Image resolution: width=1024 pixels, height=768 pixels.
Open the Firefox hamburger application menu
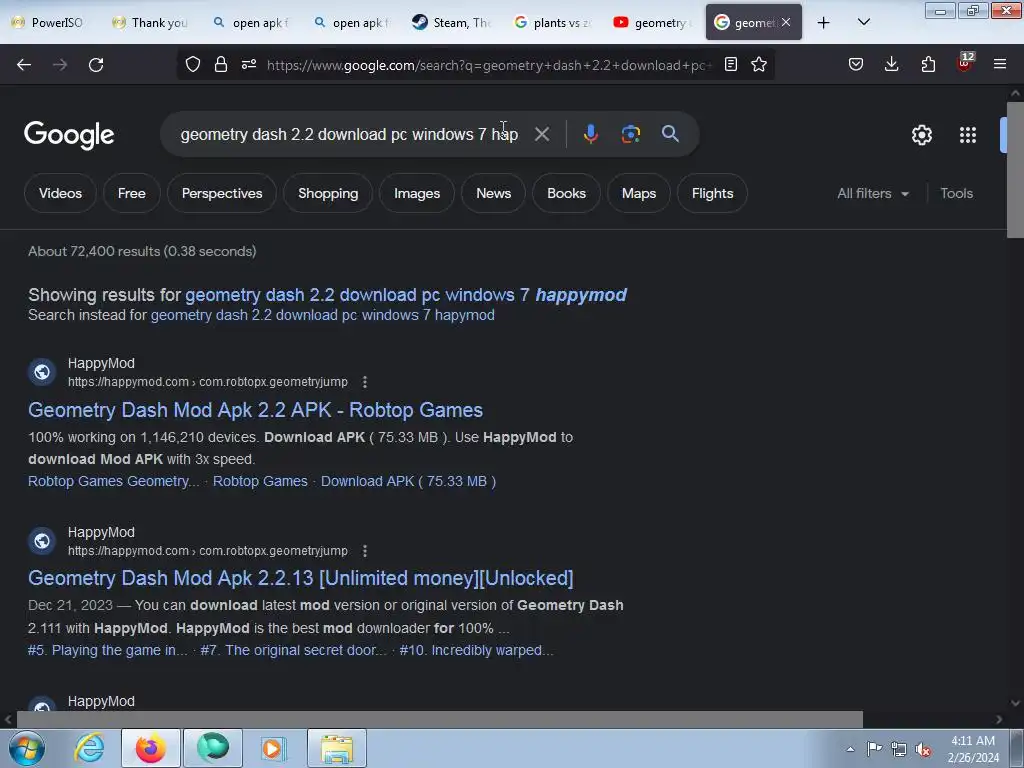[x=1000, y=64]
